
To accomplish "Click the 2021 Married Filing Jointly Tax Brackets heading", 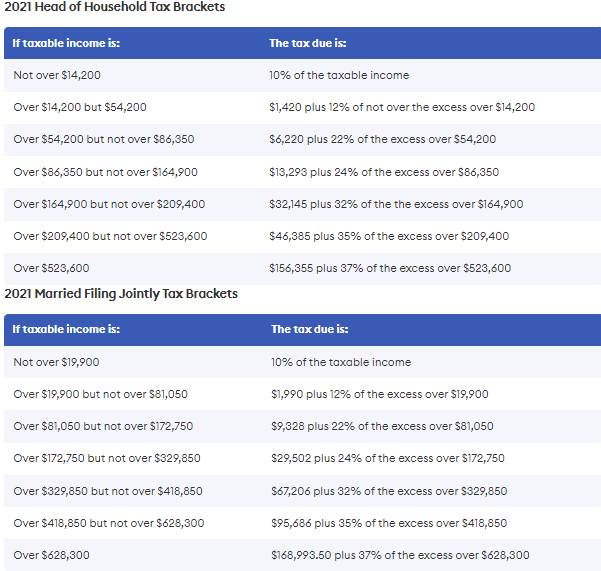I will coord(121,294).
